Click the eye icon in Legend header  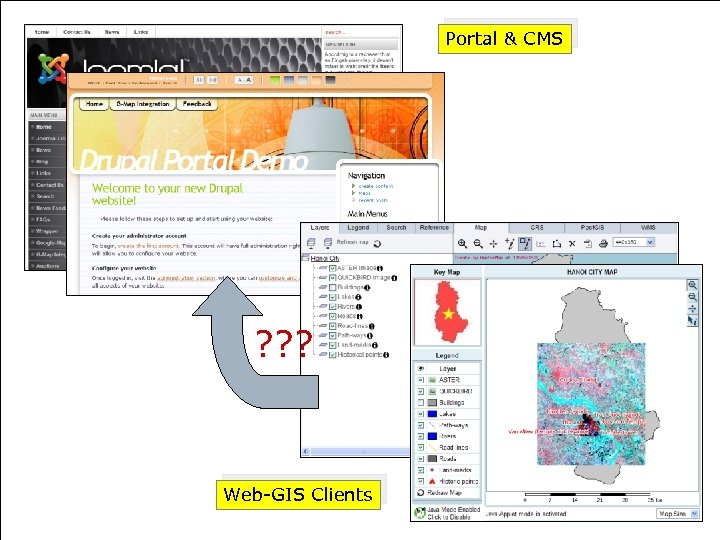pyautogui.click(x=421, y=369)
